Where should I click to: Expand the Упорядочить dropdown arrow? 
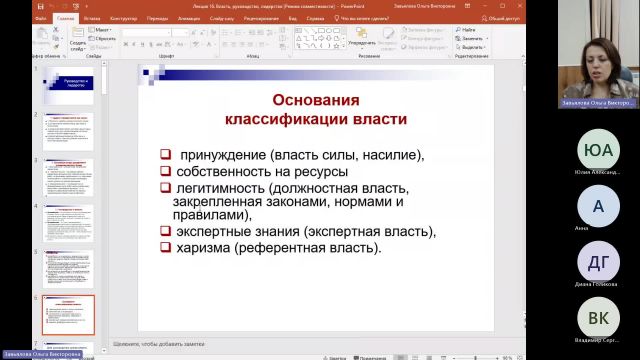coord(362,48)
